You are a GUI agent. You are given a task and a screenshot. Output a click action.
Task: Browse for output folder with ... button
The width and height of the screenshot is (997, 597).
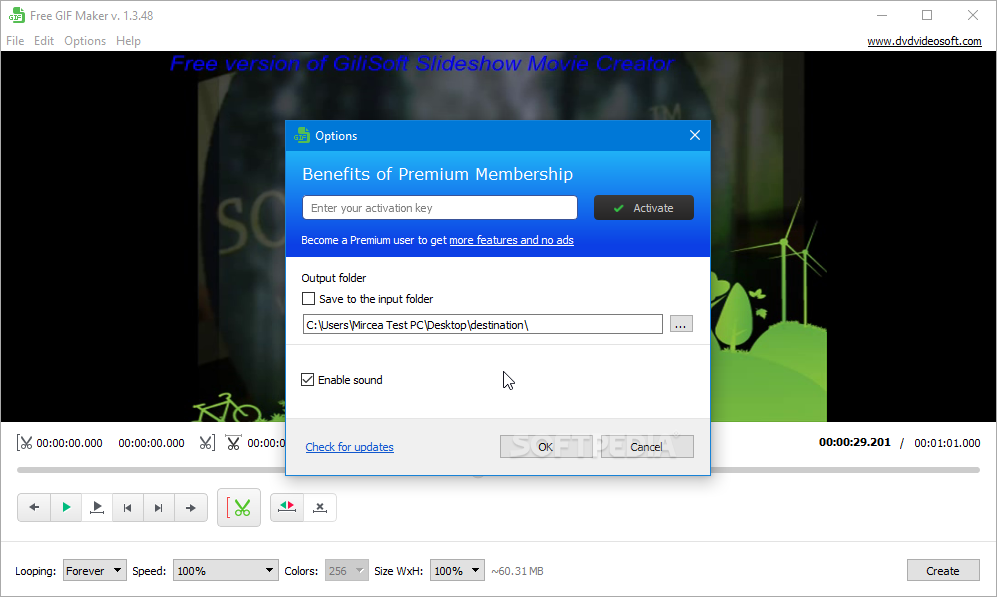[x=681, y=324]
